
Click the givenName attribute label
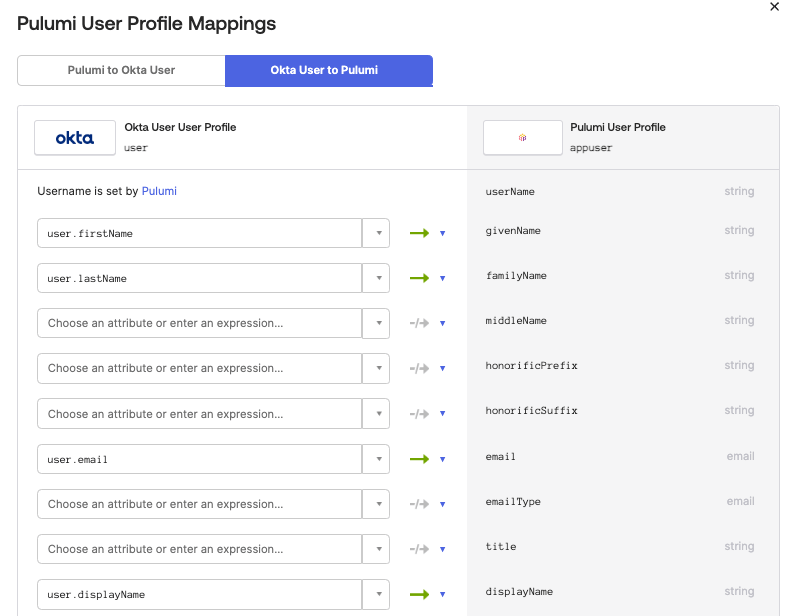click(x=513, y=231)
